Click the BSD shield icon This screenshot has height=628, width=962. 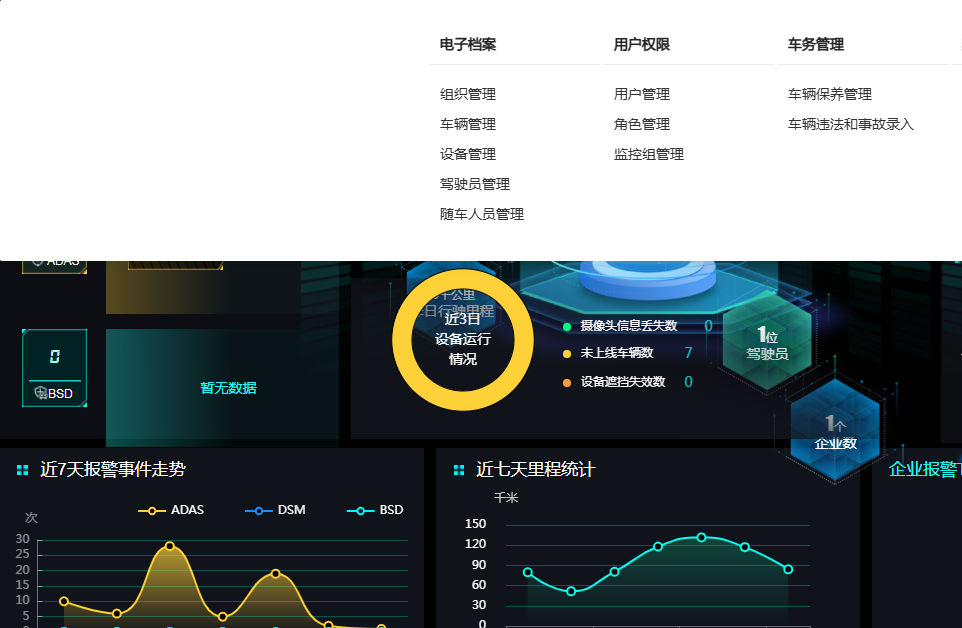[x=40, y=393]
